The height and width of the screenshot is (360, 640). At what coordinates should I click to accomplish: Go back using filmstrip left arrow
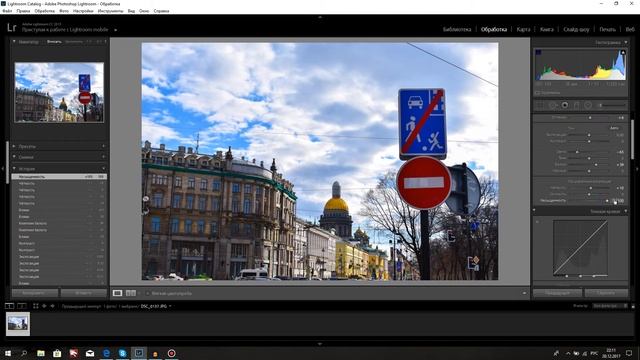[44, 306]
